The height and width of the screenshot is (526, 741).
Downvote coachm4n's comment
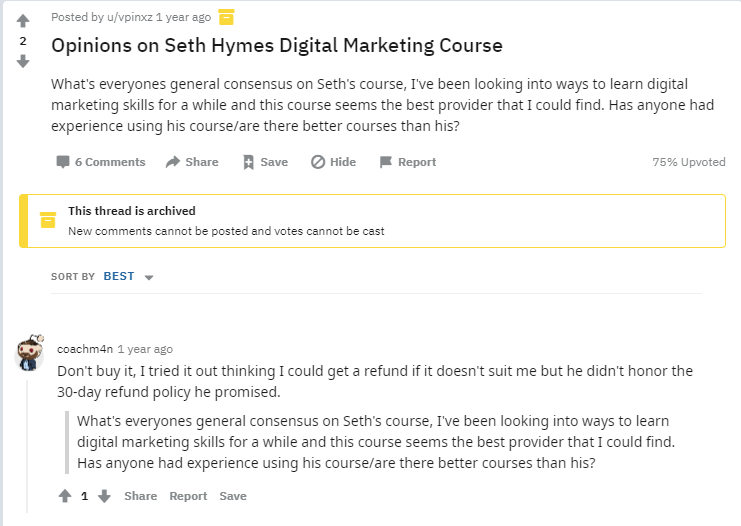(104, 496)
